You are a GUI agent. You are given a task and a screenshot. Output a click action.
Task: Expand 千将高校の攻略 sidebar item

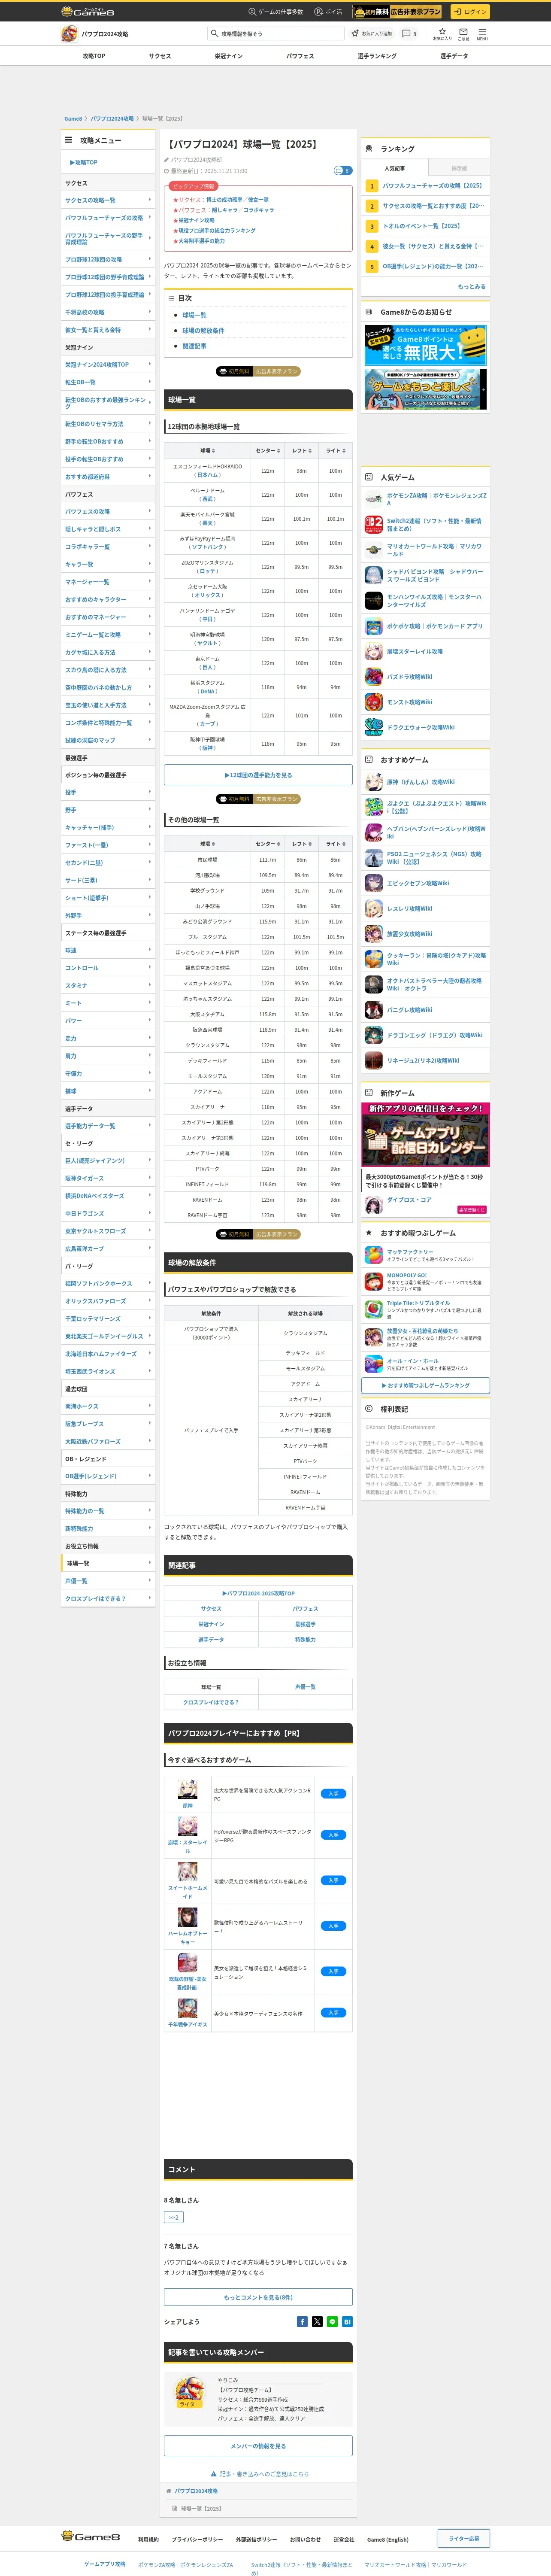point(108,312)
